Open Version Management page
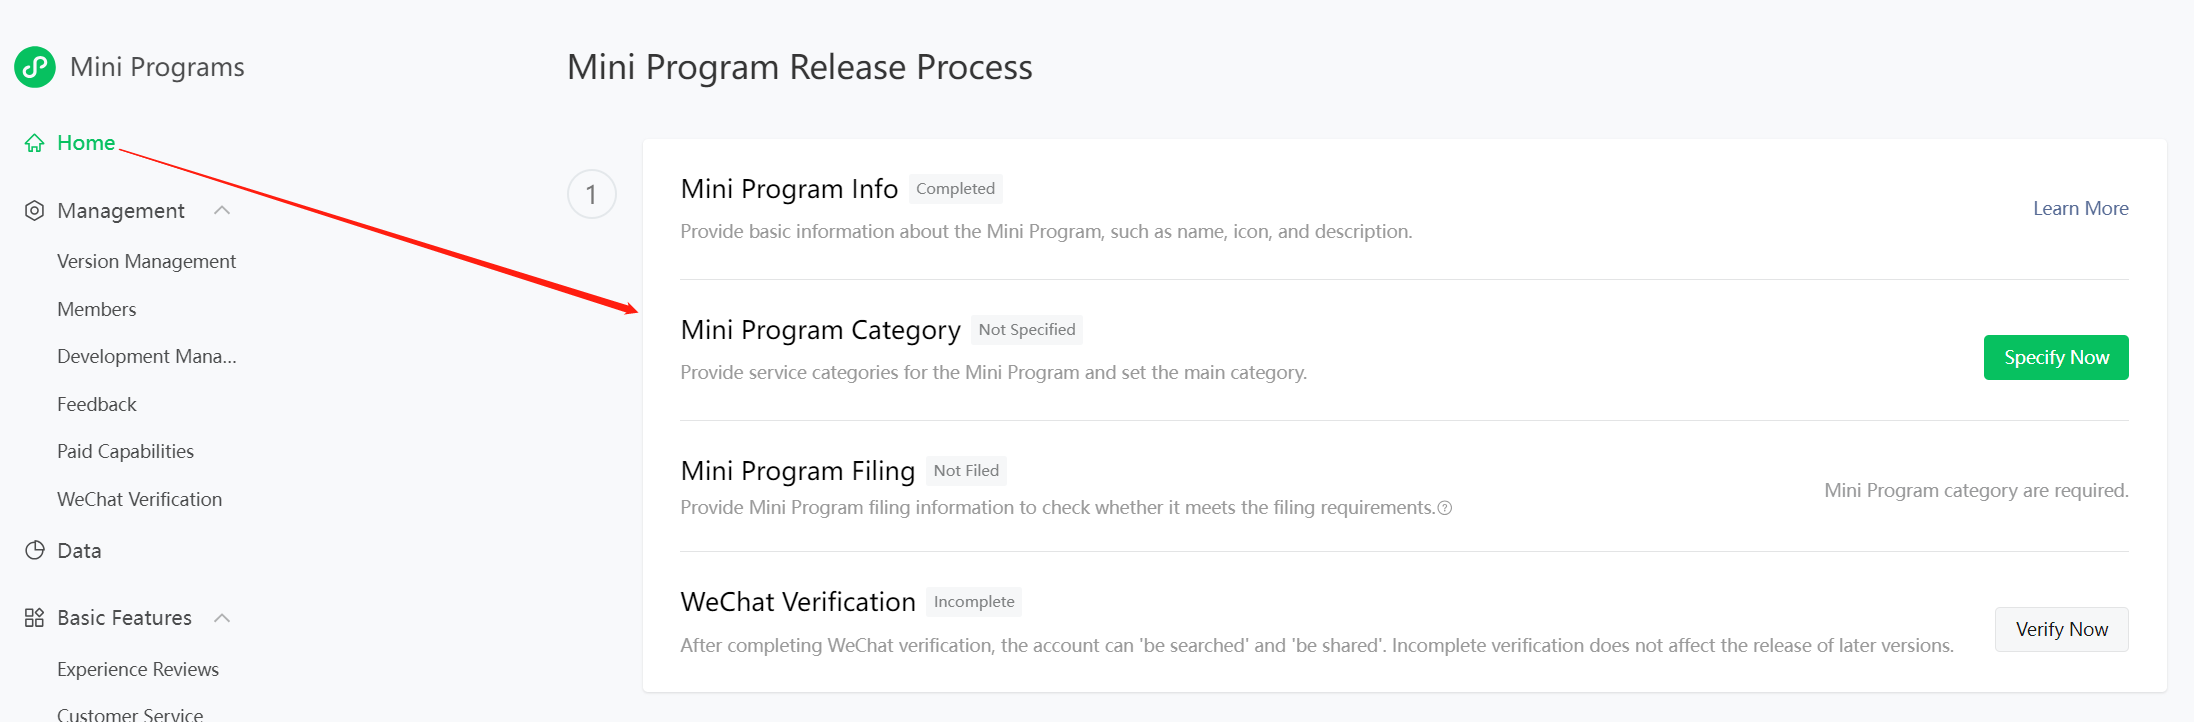 [146, 261]
